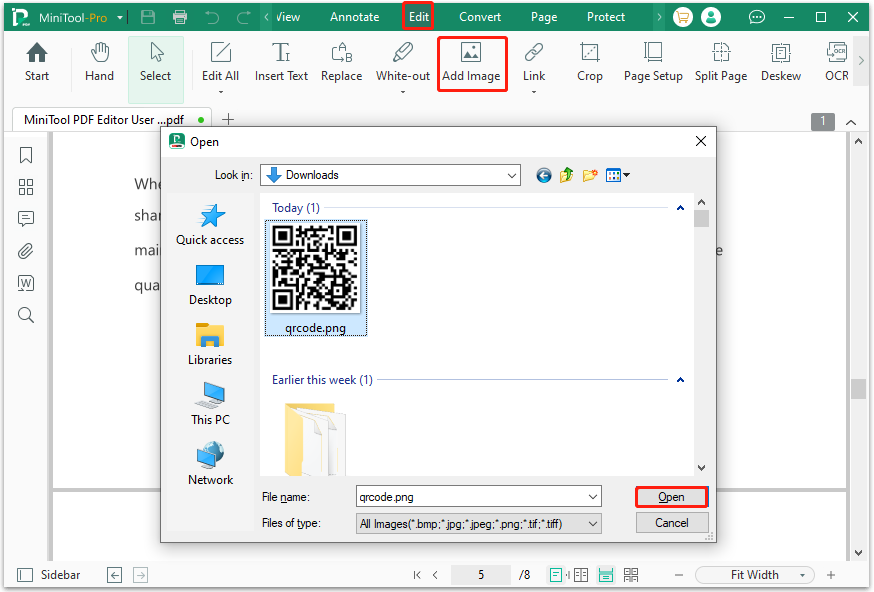Viewport: 874px width, 592px height.
Task: Go to This PC location
Action: click(x=210, y=404)
